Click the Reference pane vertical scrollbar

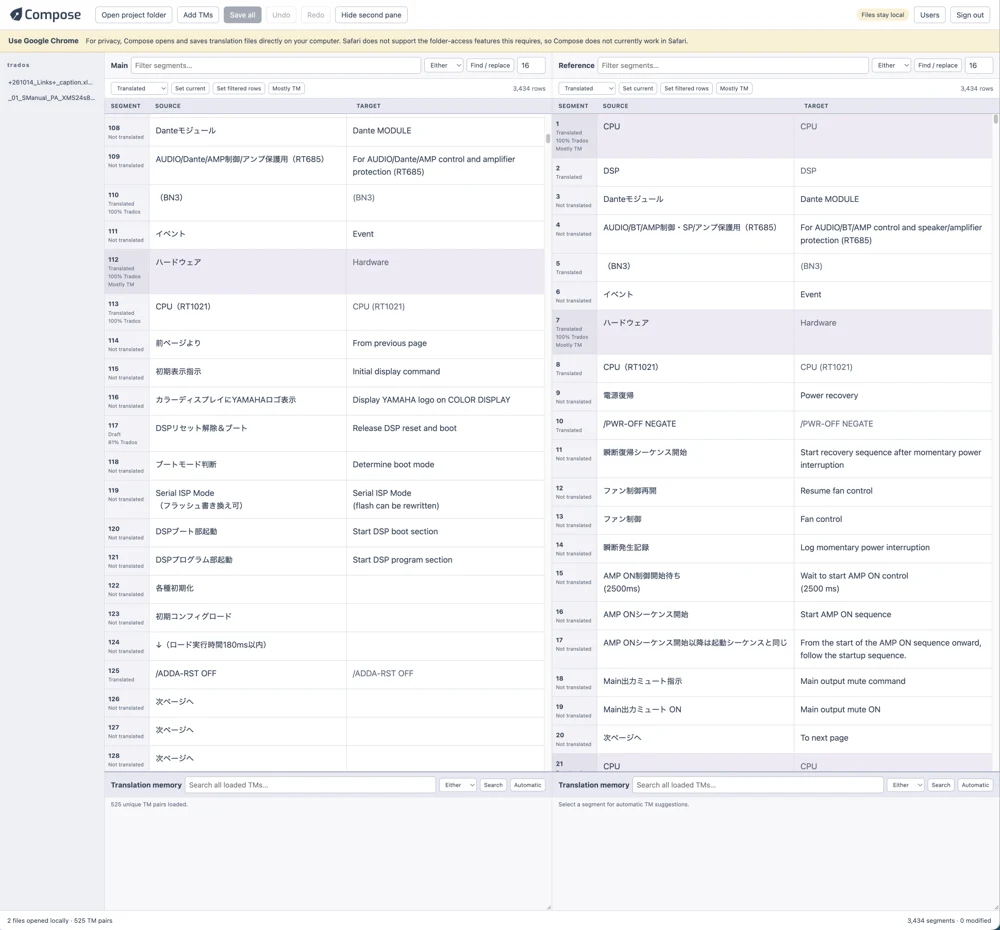pyautogui.click(x=996, y=119)
